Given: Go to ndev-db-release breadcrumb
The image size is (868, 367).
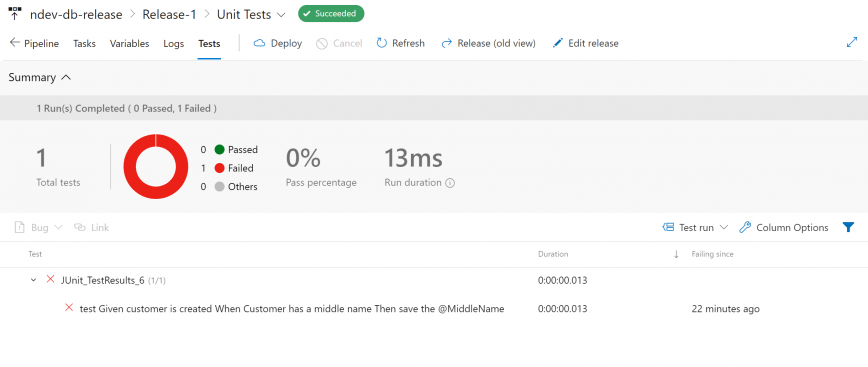Looking at the screenshot, I should tap(76, 14).
